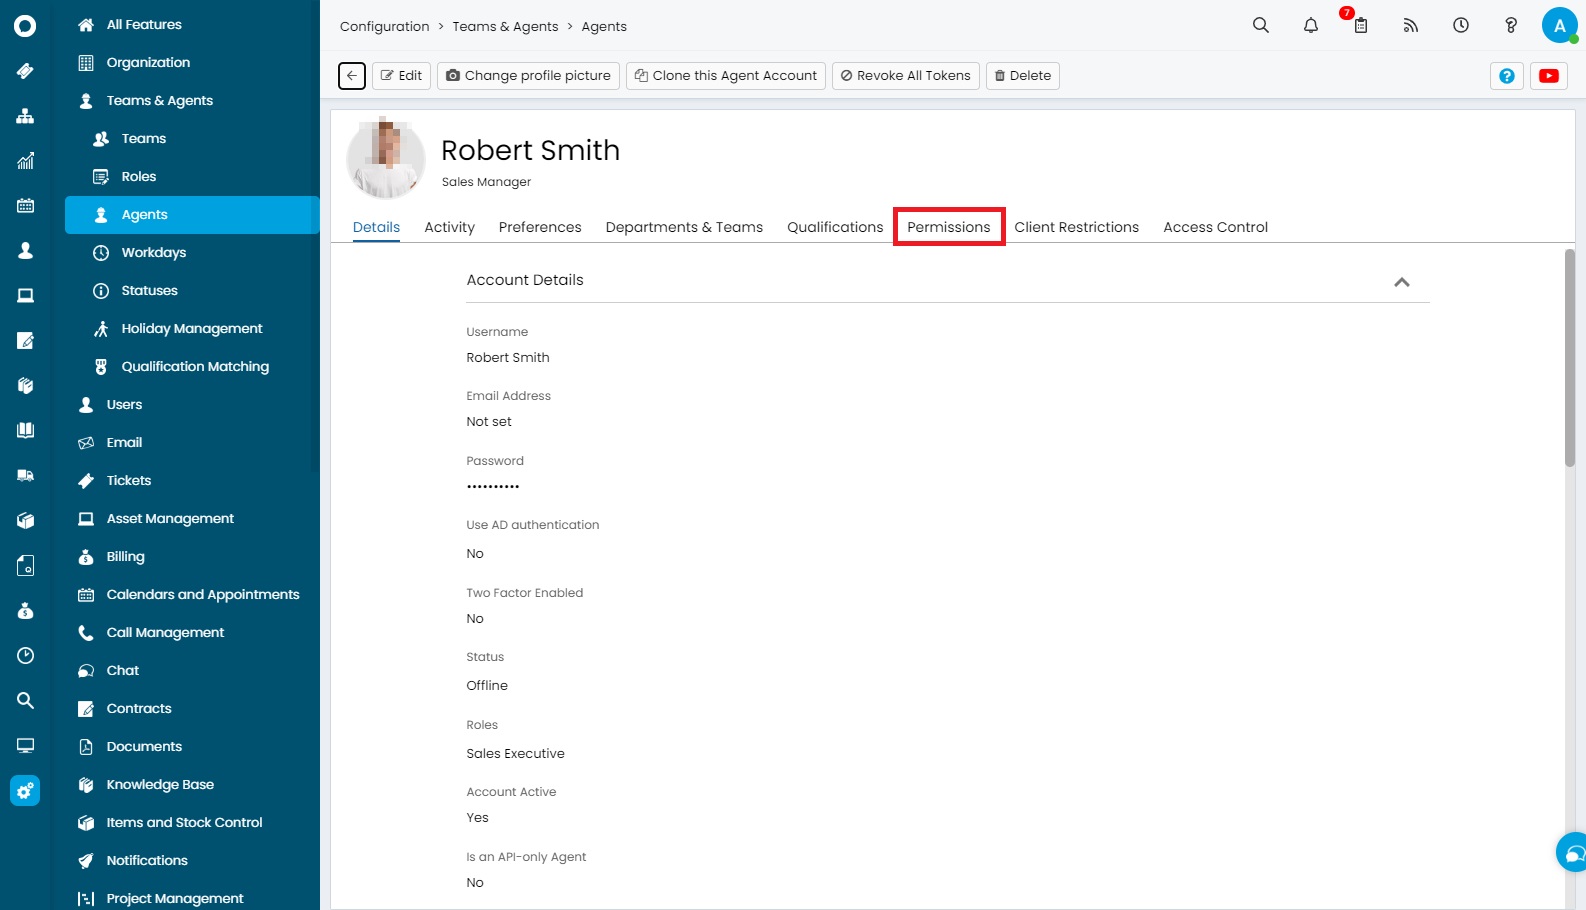
Task: Open the live chat bubble widget
Action: [x=1573, y=853]
